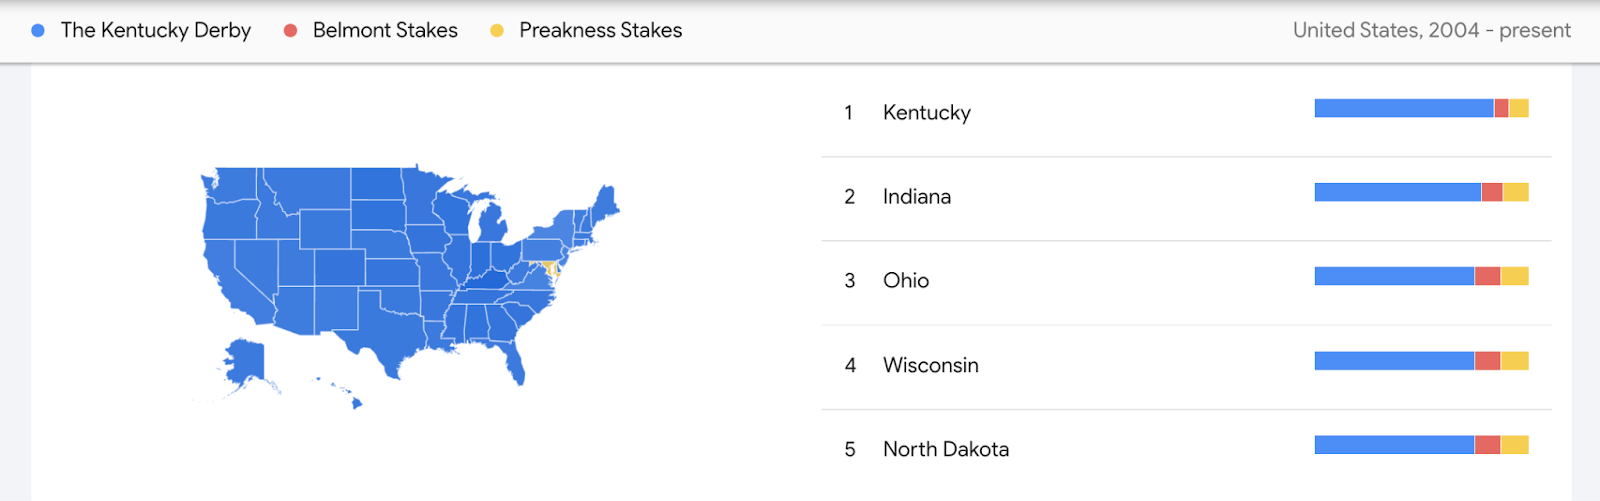1600x501 pixels.
Task: Click Alaska on the US map
Action: click(244, 362)
